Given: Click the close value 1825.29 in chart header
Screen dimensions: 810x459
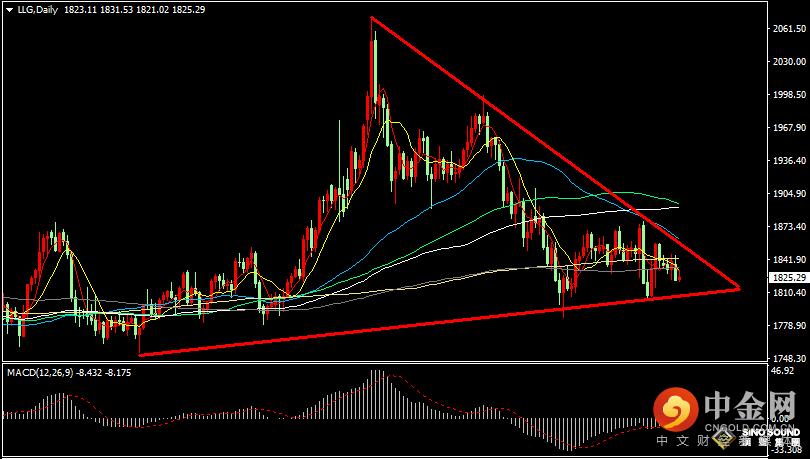Looking at the screenshot, I should pyautogui.click(x=189, y=9).
